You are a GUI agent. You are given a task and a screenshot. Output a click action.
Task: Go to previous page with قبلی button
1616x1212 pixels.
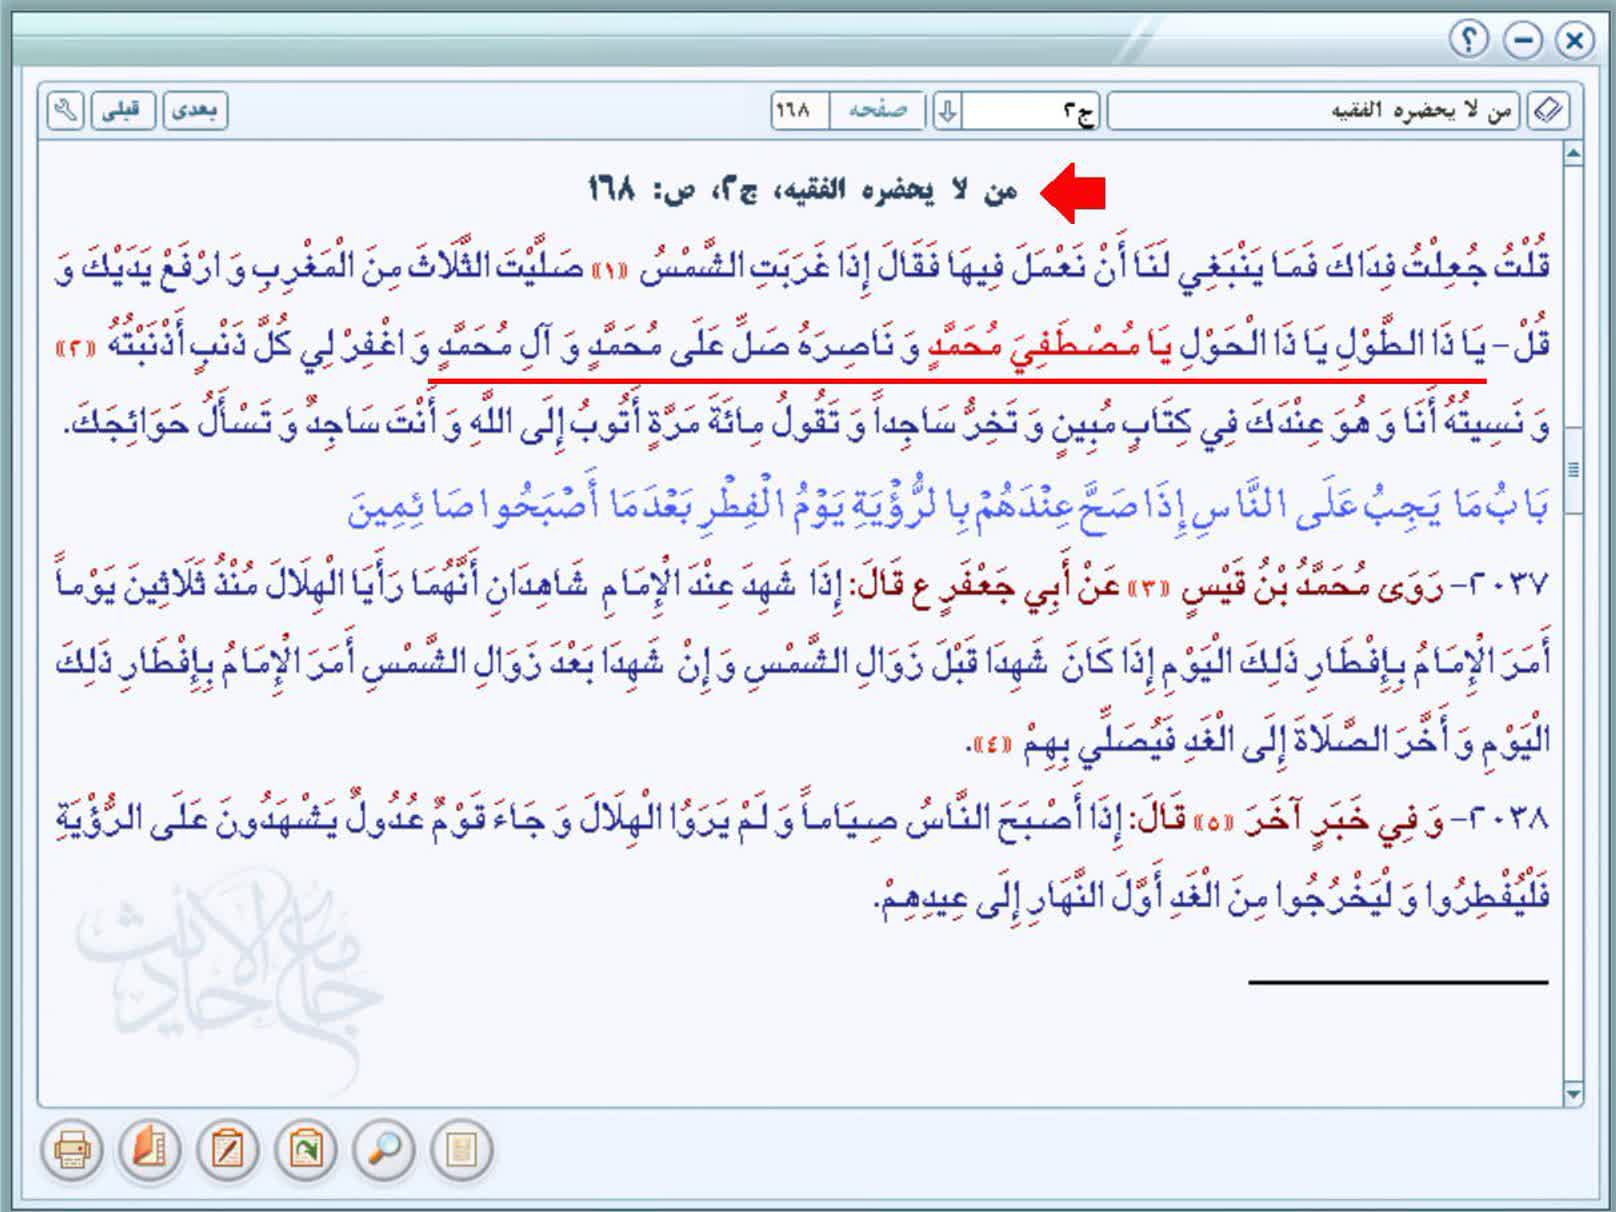click(123, 110)
